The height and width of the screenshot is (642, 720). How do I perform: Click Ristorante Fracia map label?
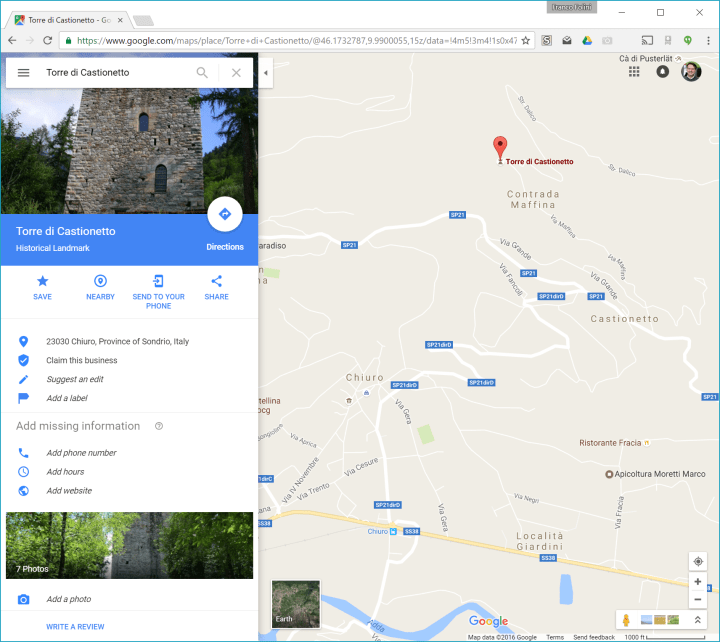pos(610,443)
